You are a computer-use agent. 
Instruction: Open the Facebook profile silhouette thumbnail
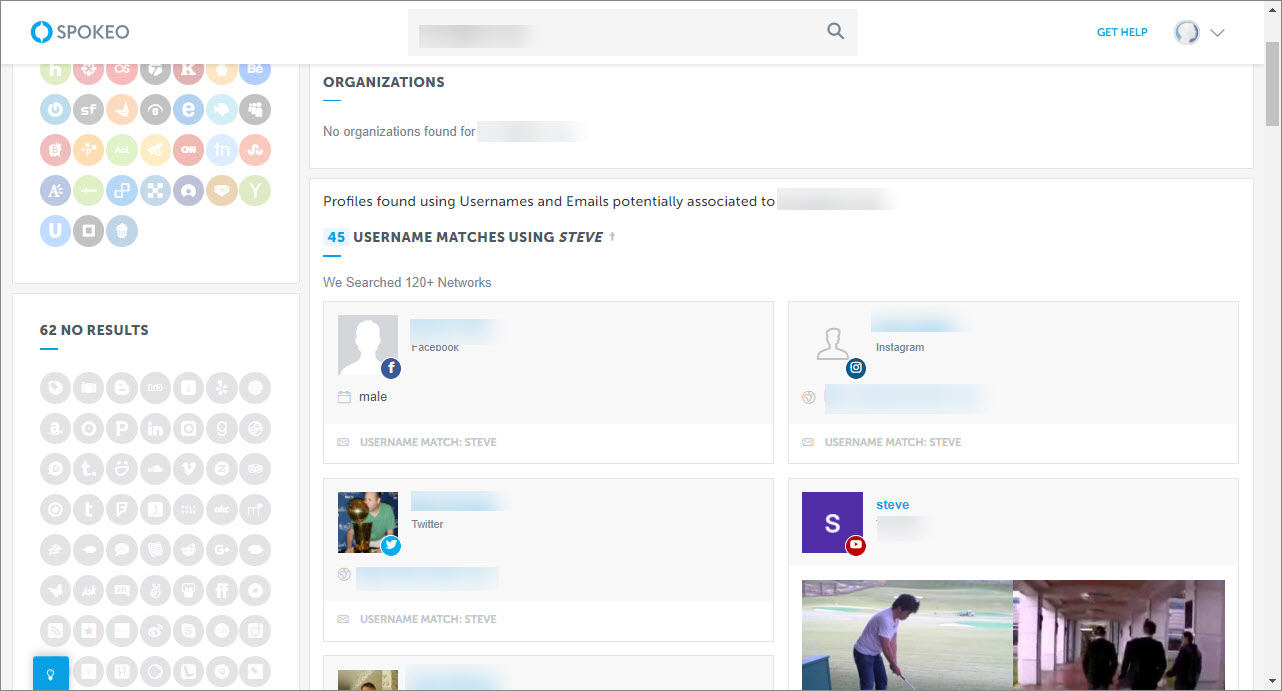tap(368, 346)
